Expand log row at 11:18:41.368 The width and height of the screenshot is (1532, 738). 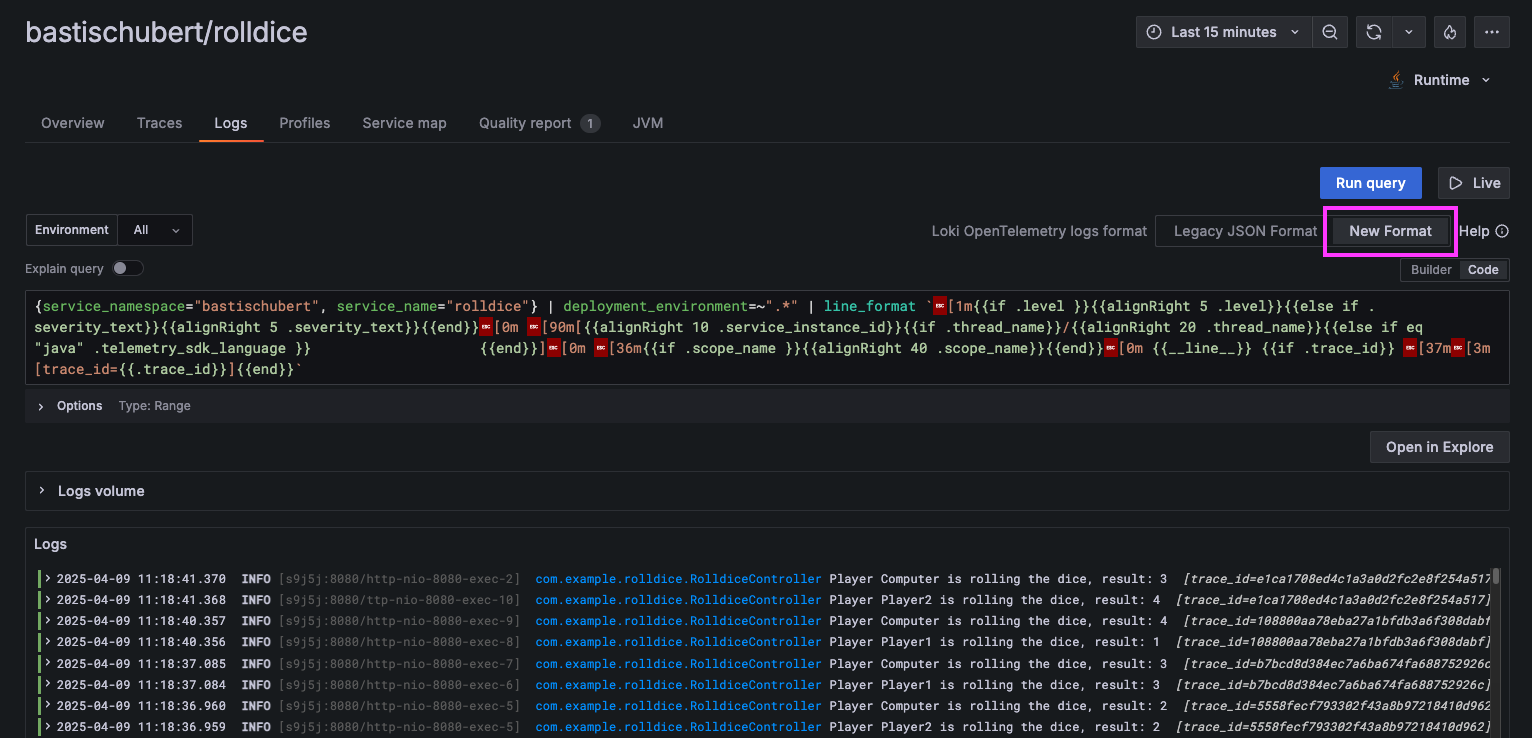tap(47, 600)
